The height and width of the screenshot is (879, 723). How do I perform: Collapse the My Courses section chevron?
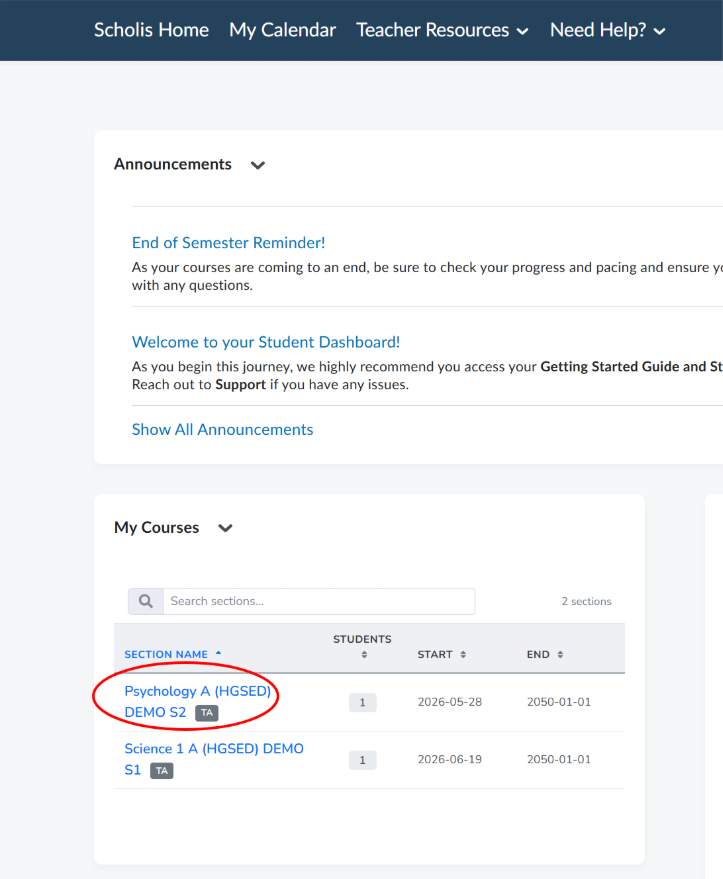(225, 528)
